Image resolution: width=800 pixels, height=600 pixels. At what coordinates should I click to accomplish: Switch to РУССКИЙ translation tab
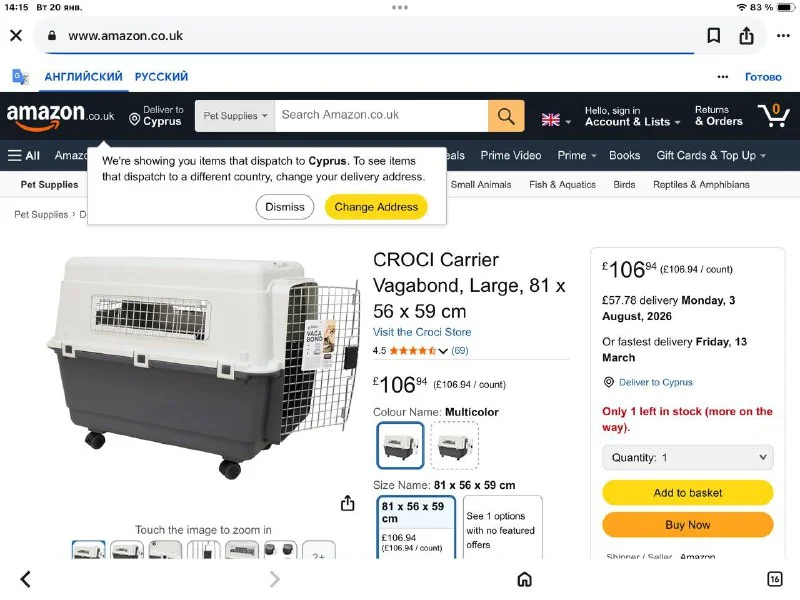coord(161,77)
